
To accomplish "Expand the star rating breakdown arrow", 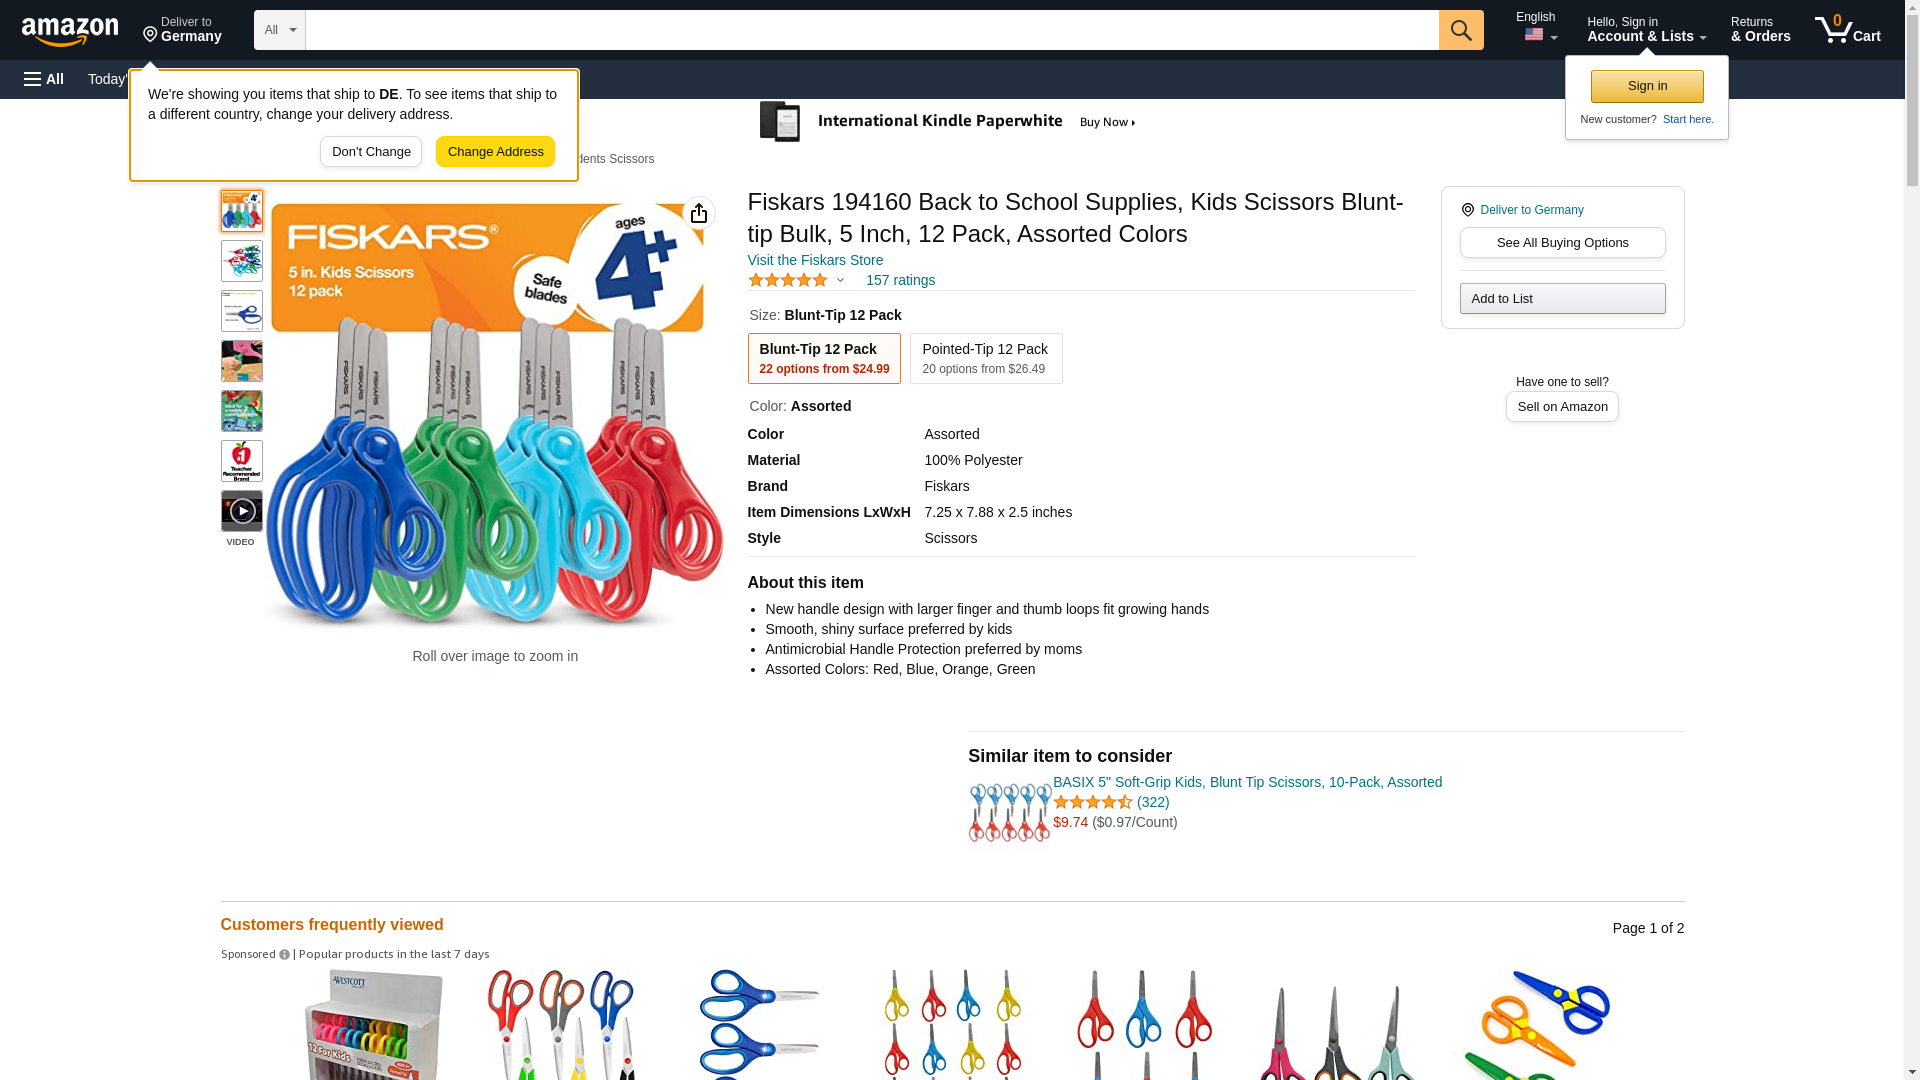I will coord(840,281).
